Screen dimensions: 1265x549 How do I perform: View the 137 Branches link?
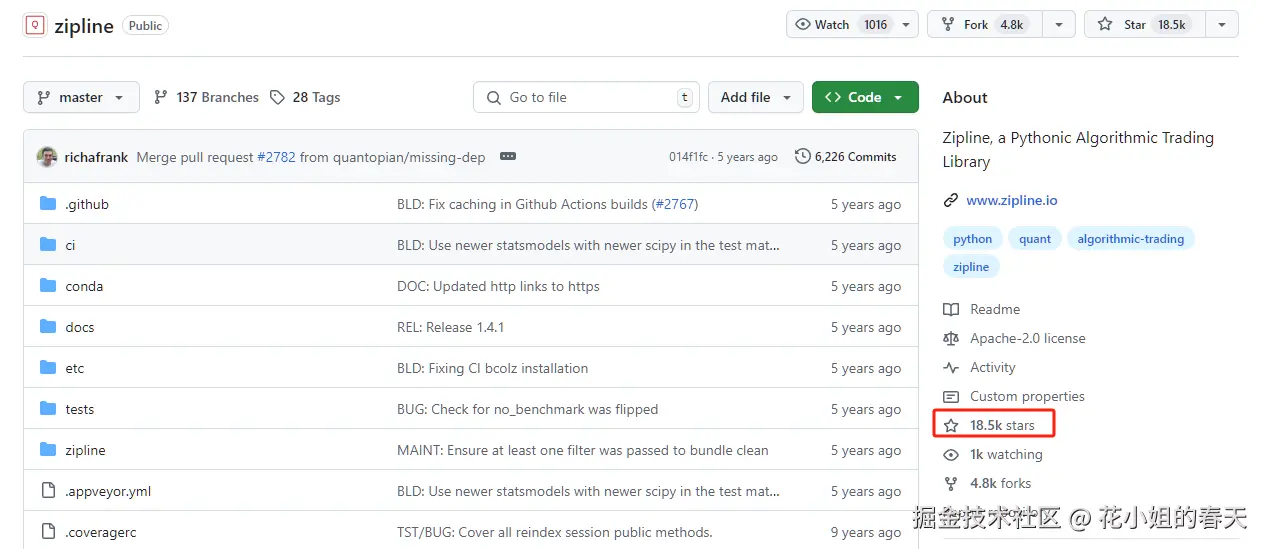(206, 97)
